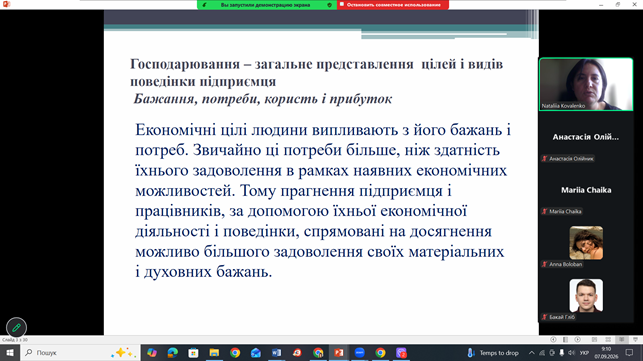Image resolution: width=643 pixels, height=361 pixels.
Task: Open the Windows notification center panel
Action: (629, 353)
